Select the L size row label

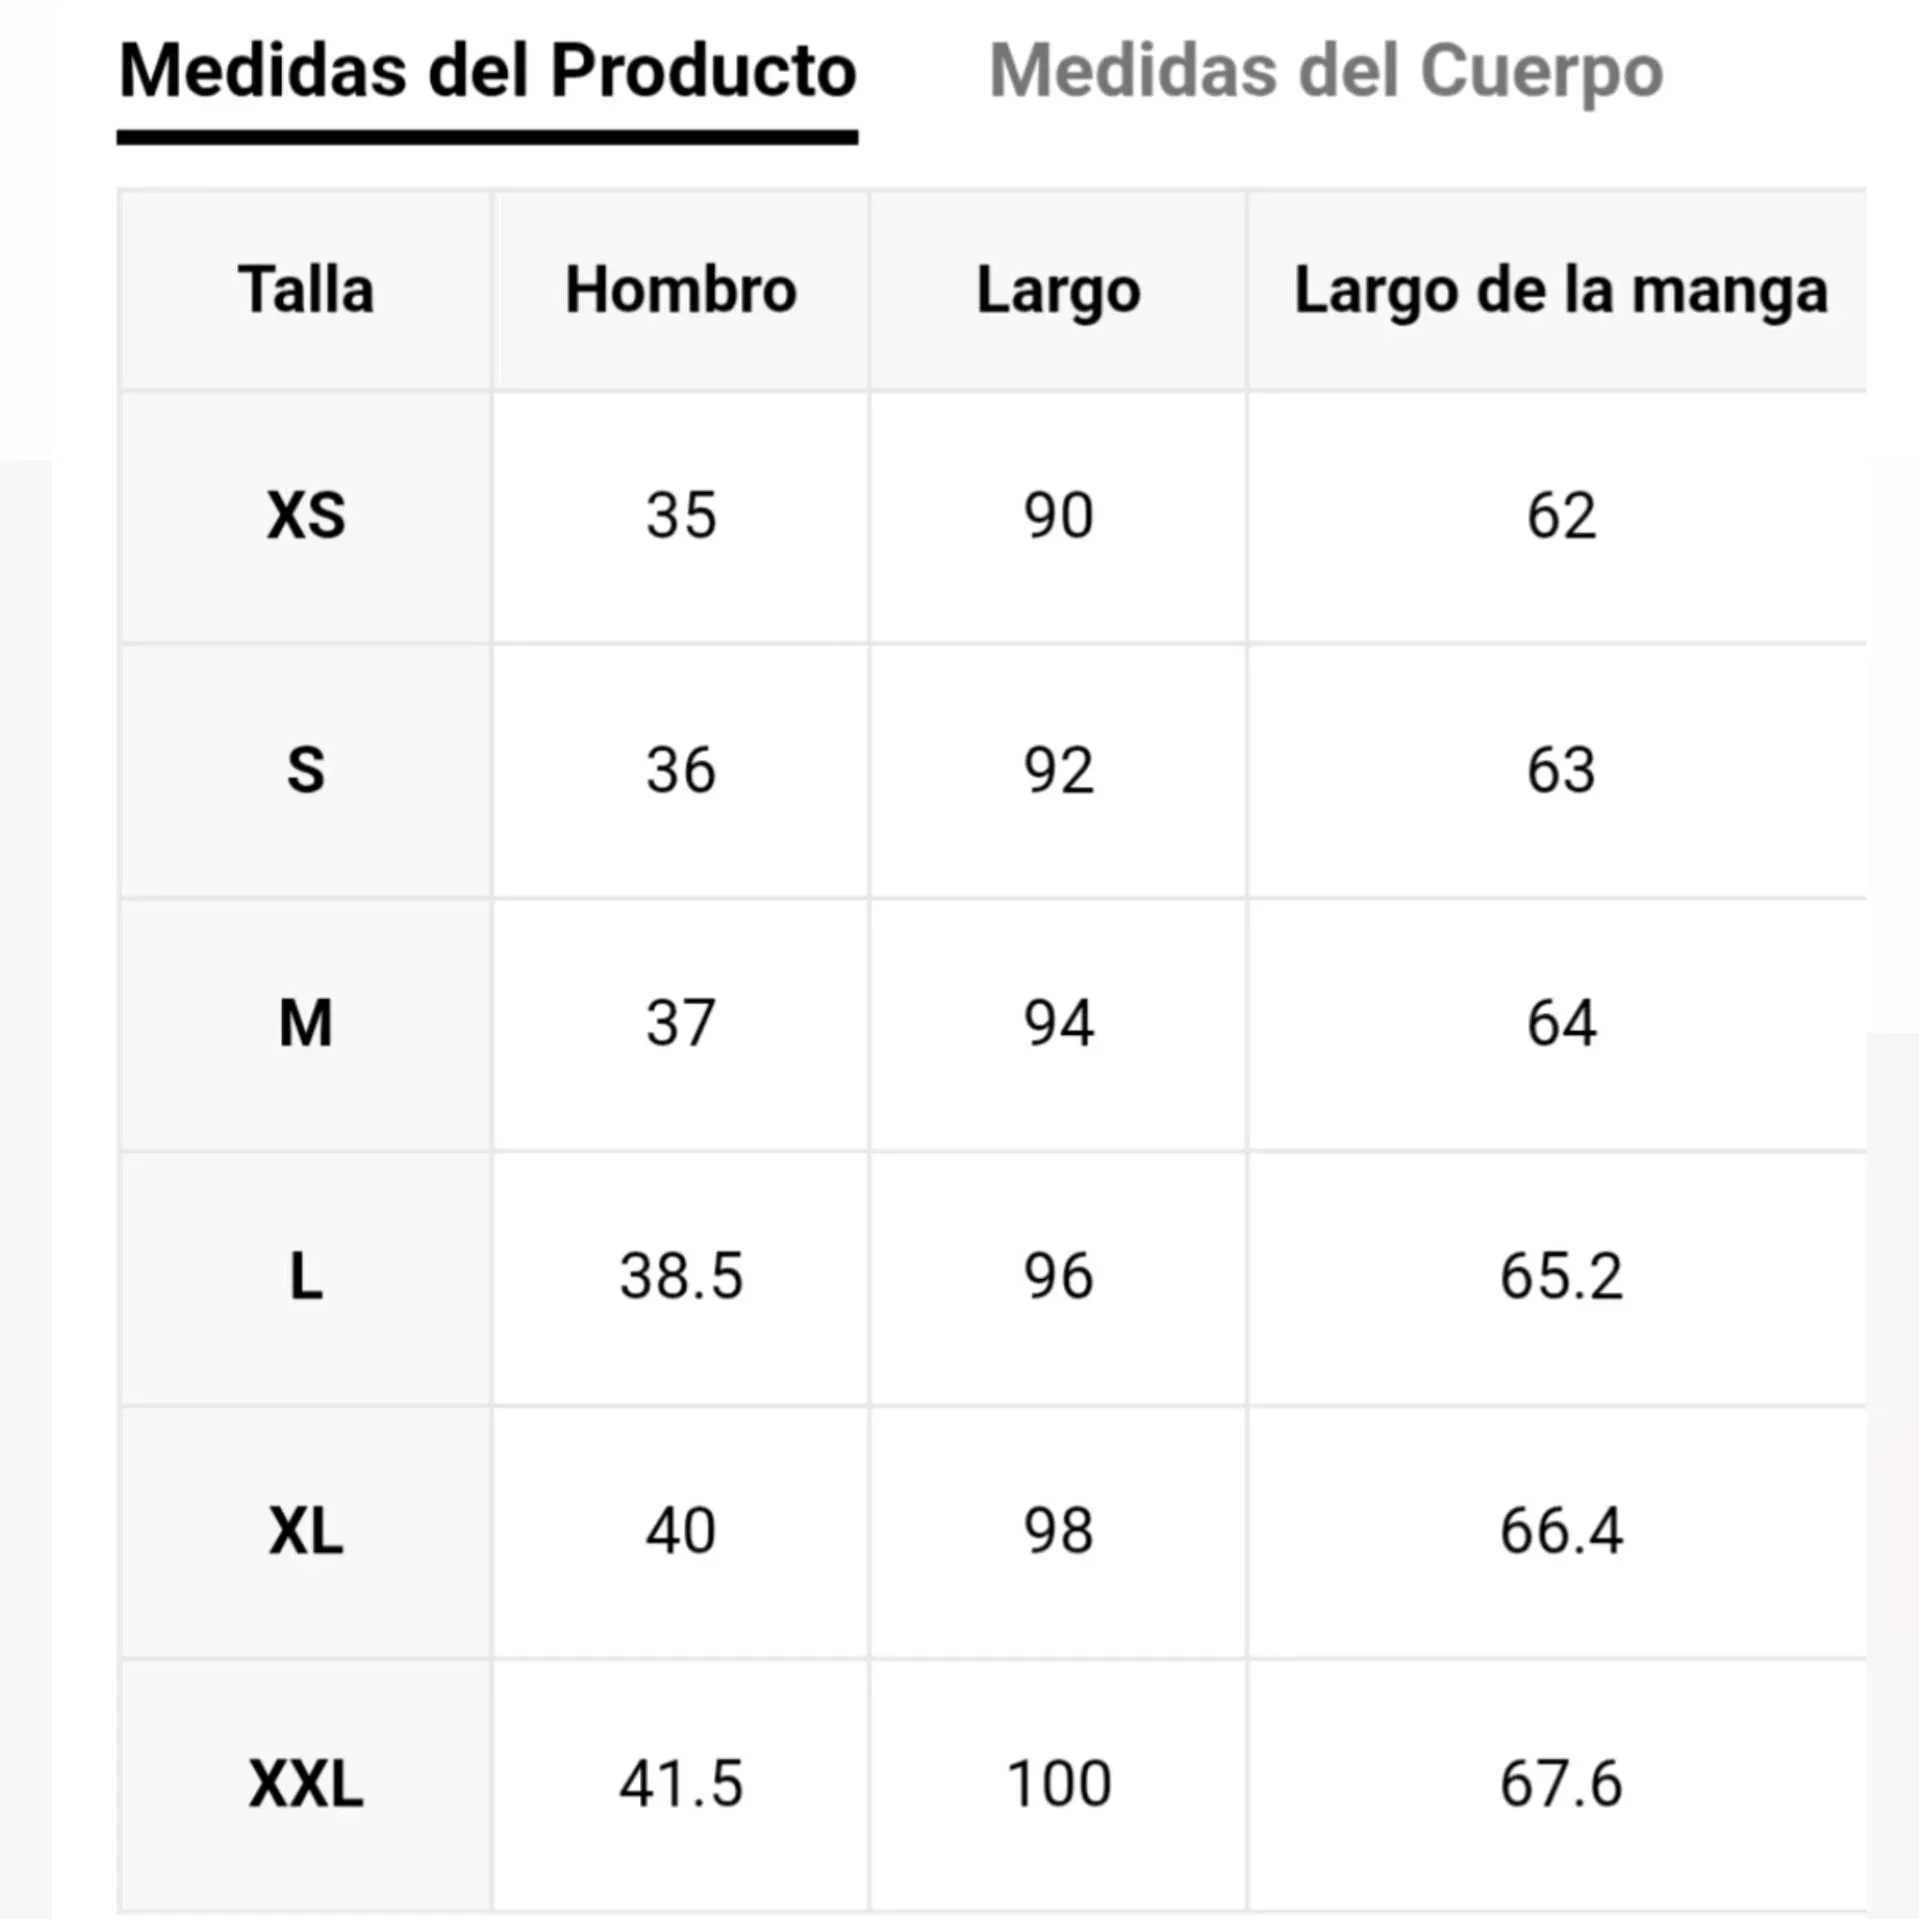pos(306,1277)
